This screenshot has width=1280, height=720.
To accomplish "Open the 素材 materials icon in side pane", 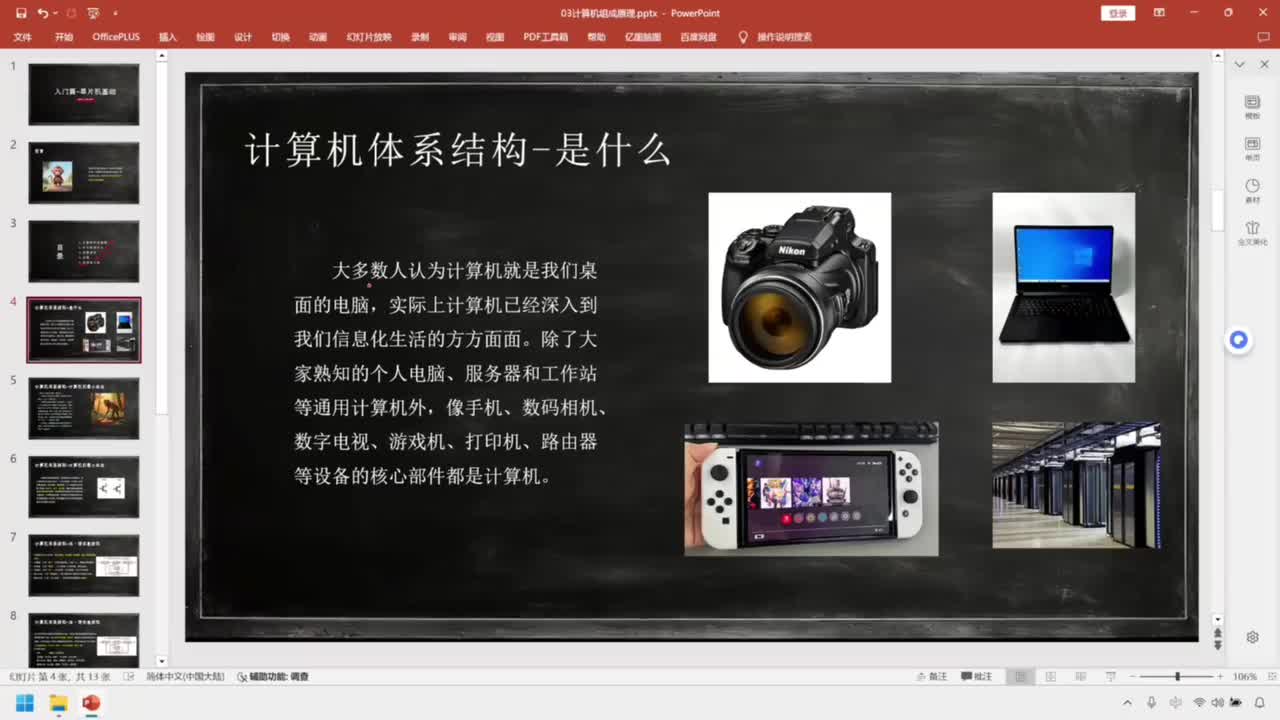I will (1252, 190).
